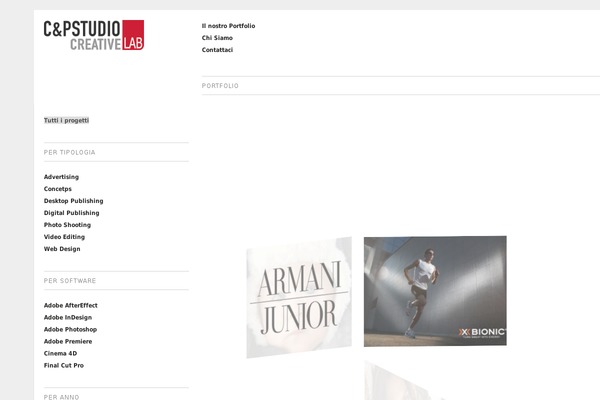Click the PER SOFTWARE heading
This screenshot has height=400, width=600.
(70, 281)
